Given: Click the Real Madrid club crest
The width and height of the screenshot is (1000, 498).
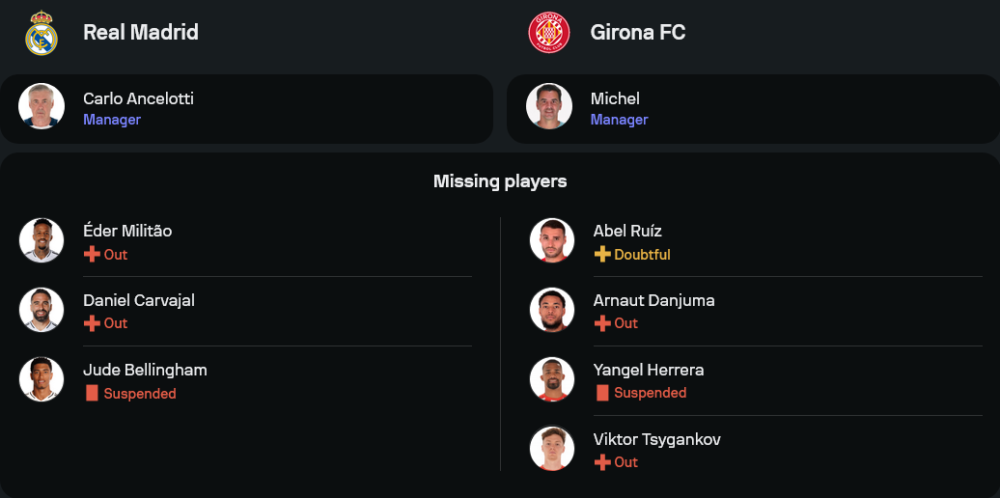Looking at the screenshot, I should (41, 32).
